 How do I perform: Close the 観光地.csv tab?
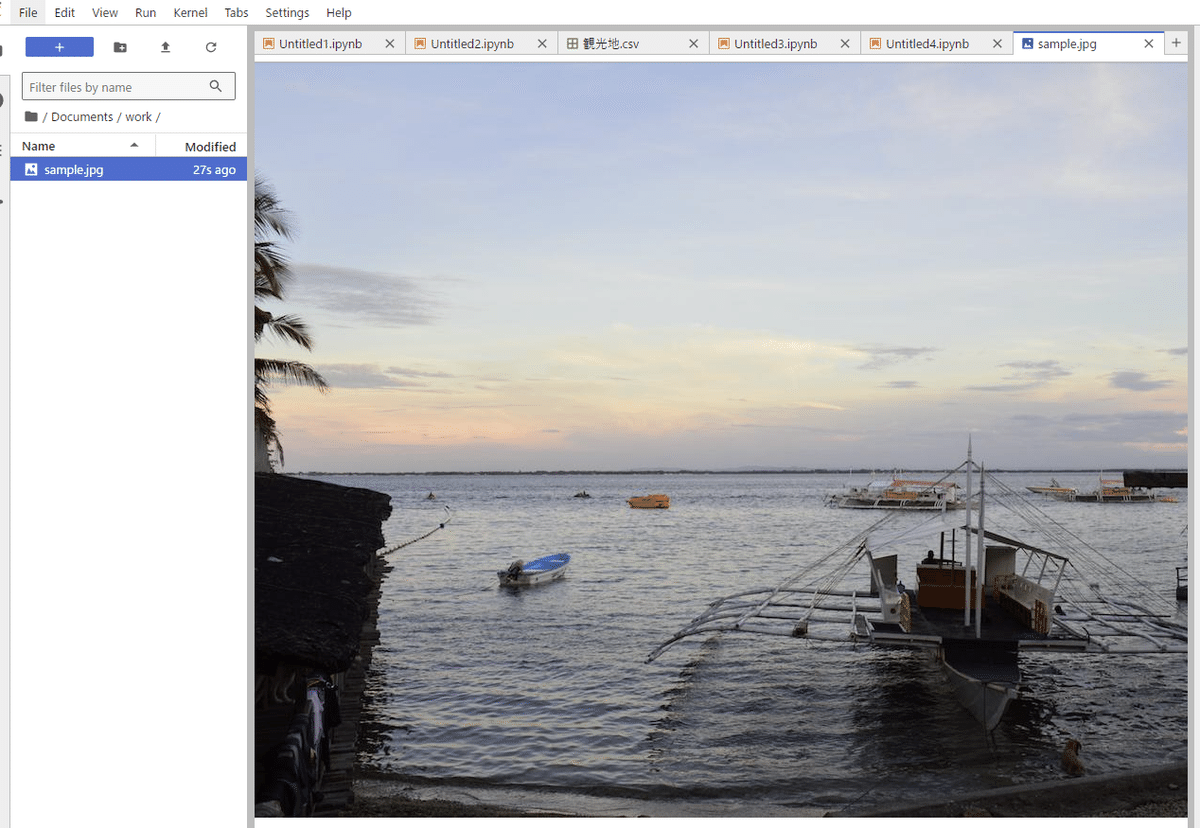pos(693,44)
